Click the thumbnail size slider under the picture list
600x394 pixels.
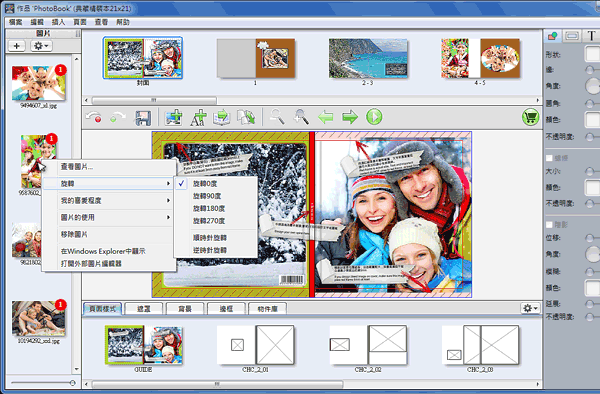point(42,383)
